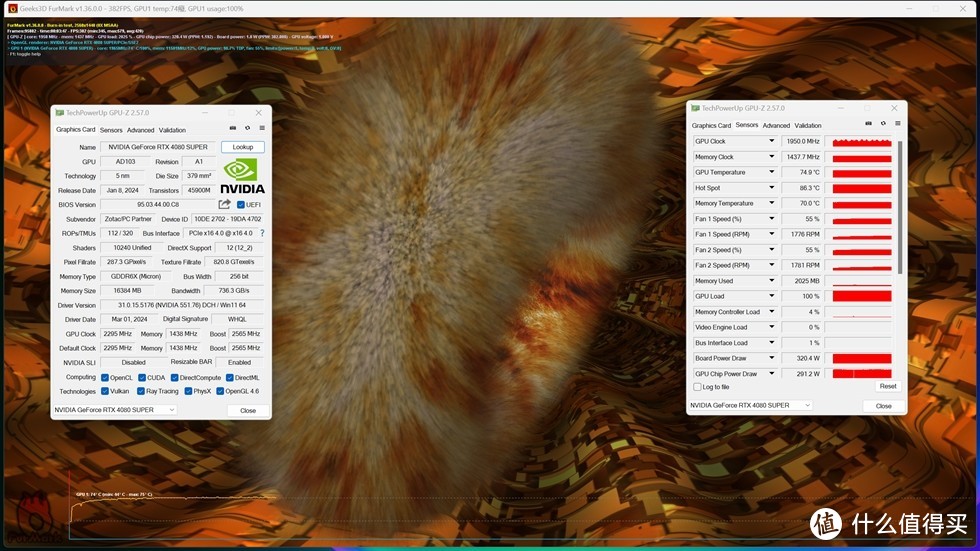
Task: Click the Bus Interface question mark icon
Action: click(262, 233)
